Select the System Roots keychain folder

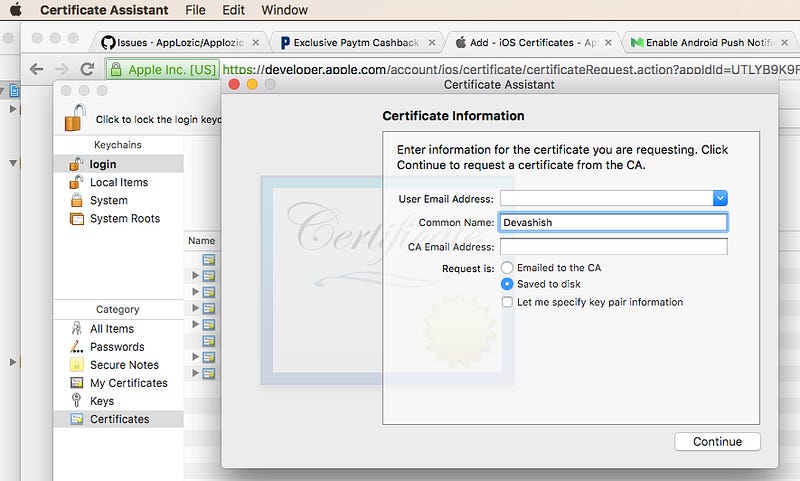pos(124,218)
